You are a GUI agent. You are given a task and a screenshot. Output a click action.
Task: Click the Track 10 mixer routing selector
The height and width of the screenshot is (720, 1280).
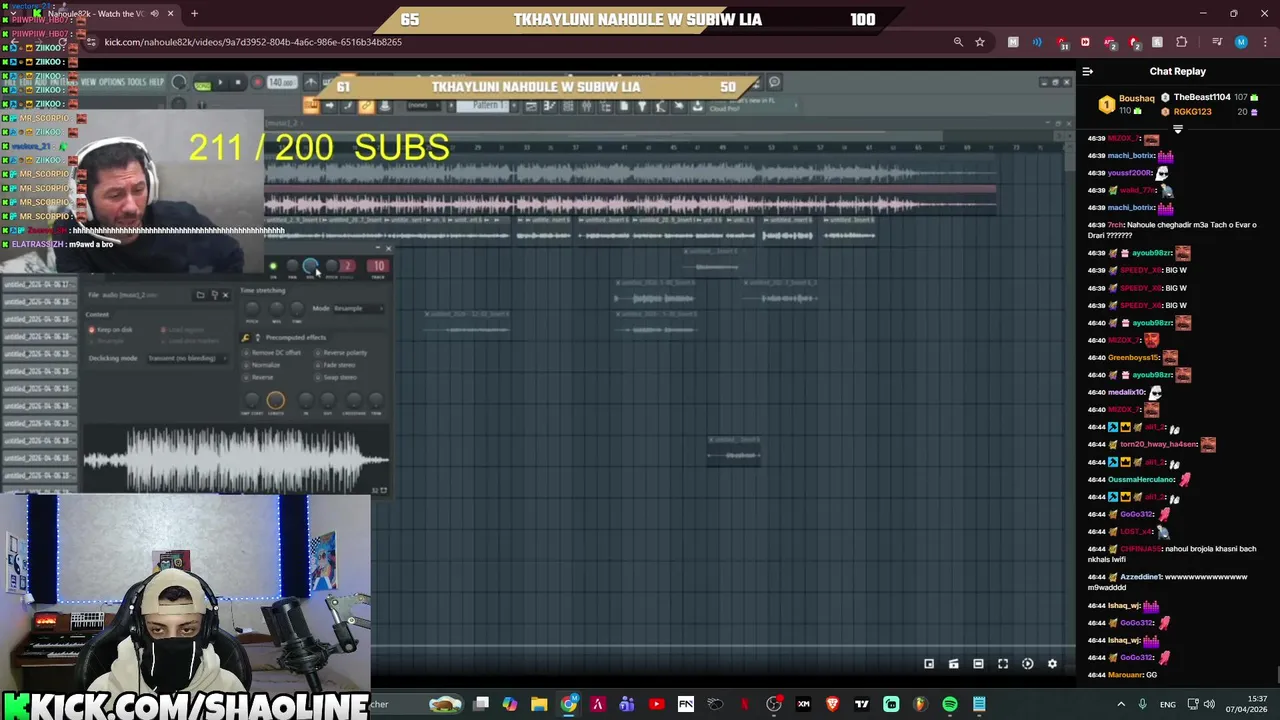pyautogui.click(x=378, y=266)
